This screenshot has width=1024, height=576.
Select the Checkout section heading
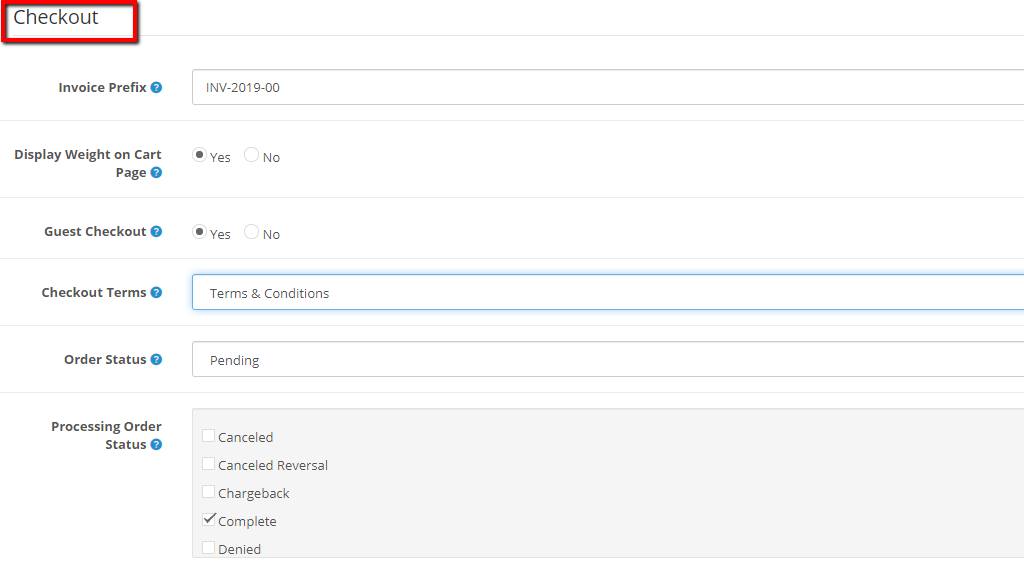coord(56,17)
